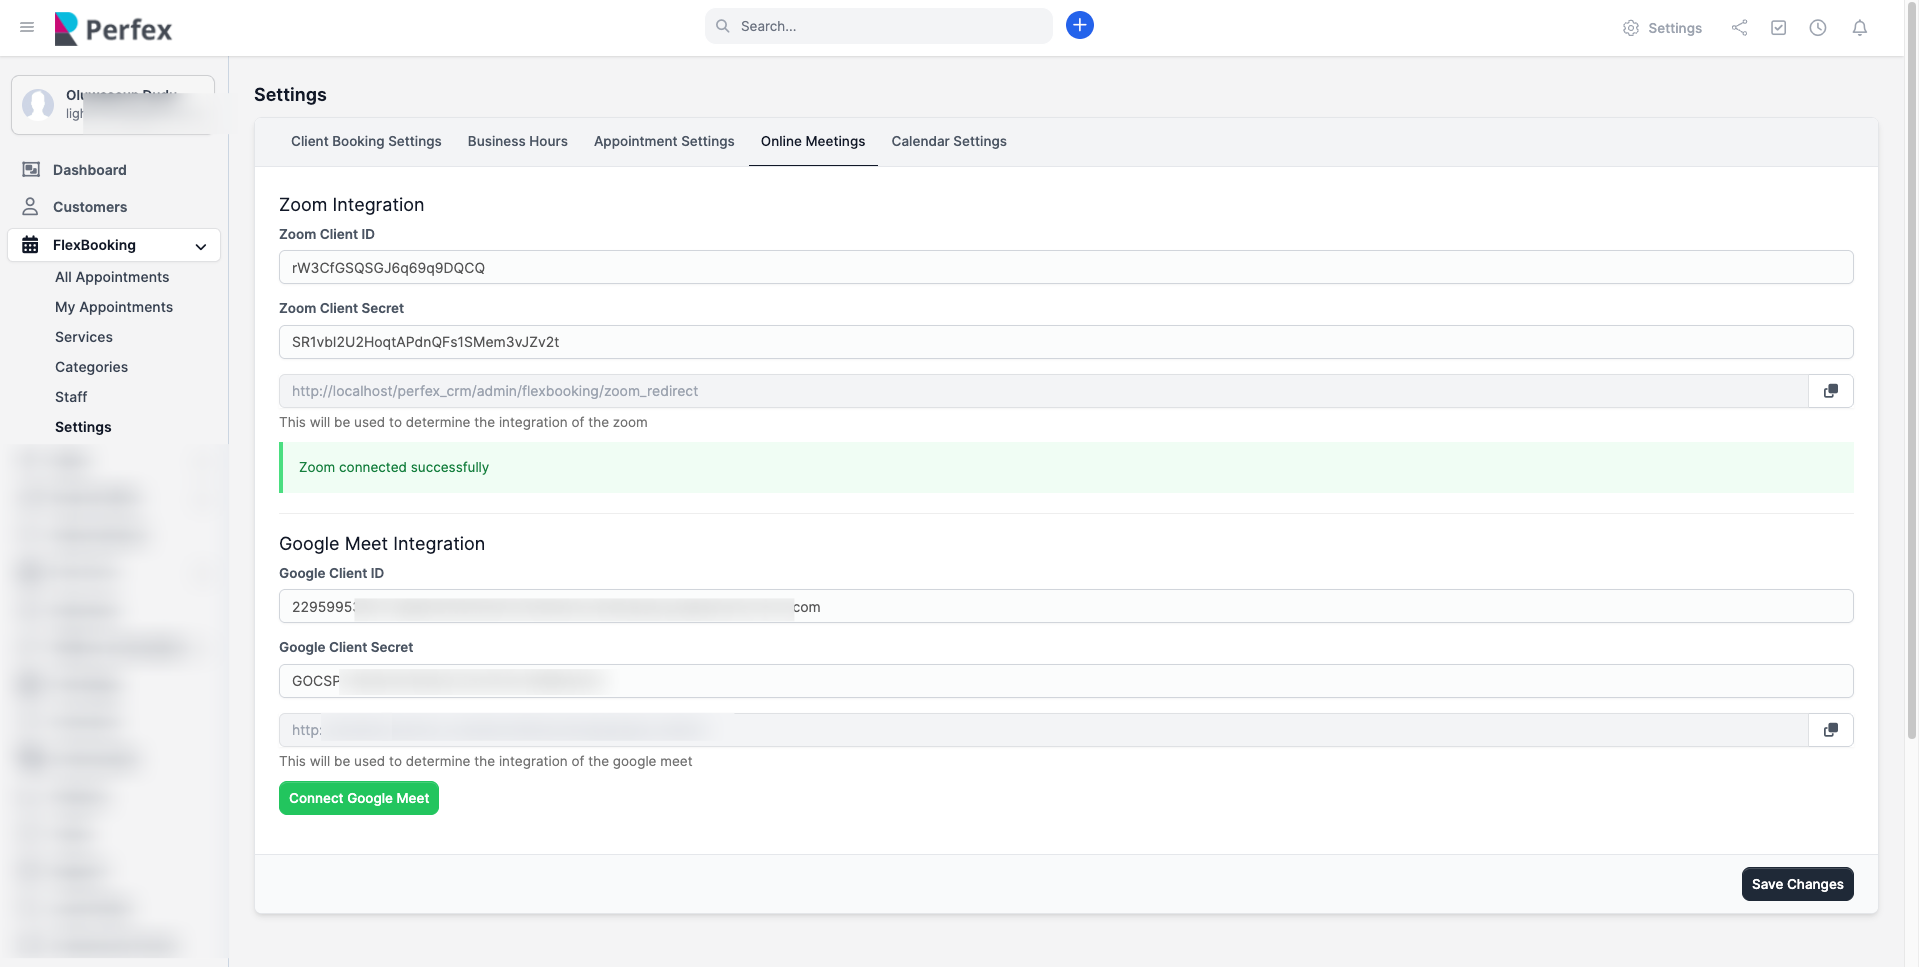Click the page vertical scrollbar

click(x=1912, y=370)
